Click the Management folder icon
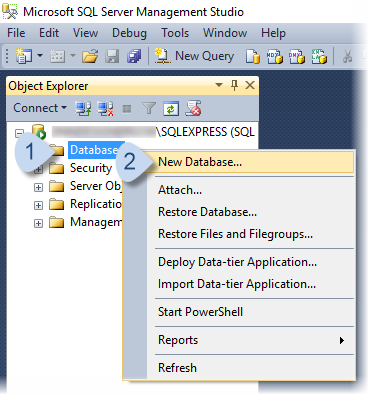369x395 pixels. (56, 222)
